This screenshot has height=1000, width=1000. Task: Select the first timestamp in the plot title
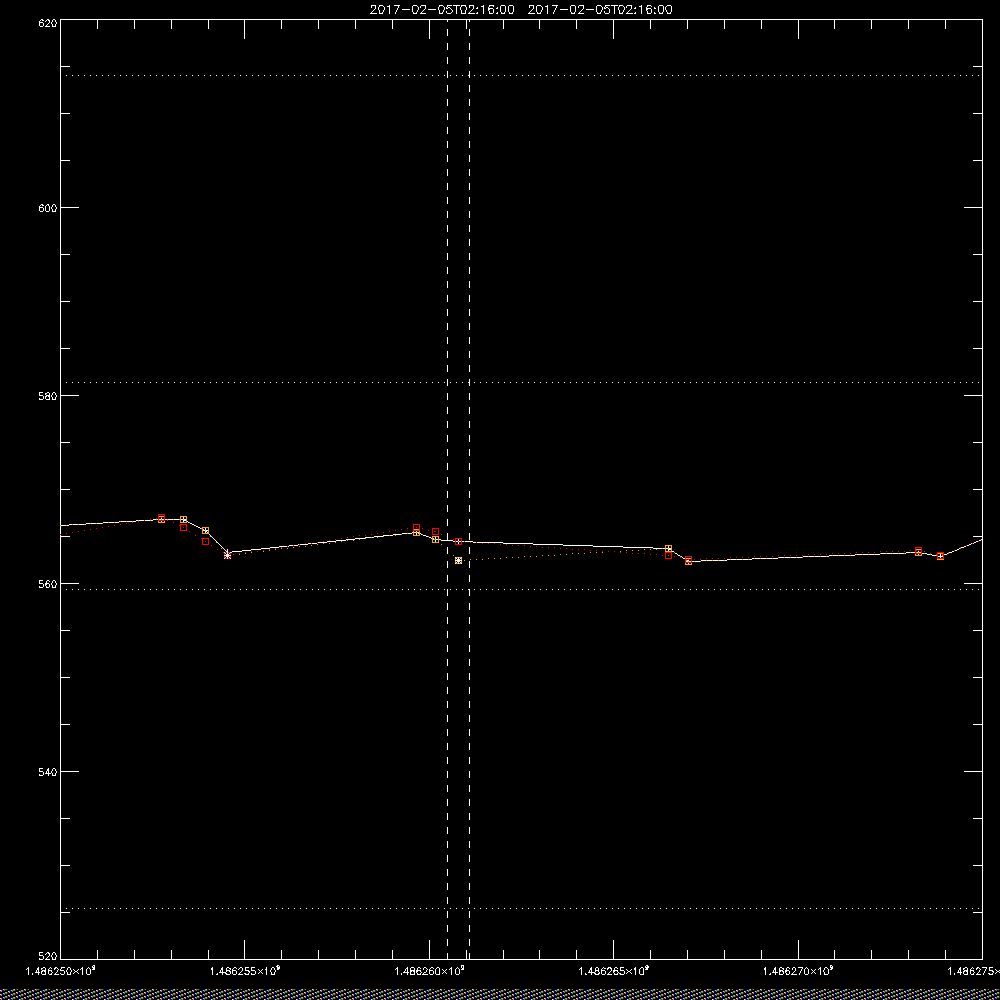point(442,10)
